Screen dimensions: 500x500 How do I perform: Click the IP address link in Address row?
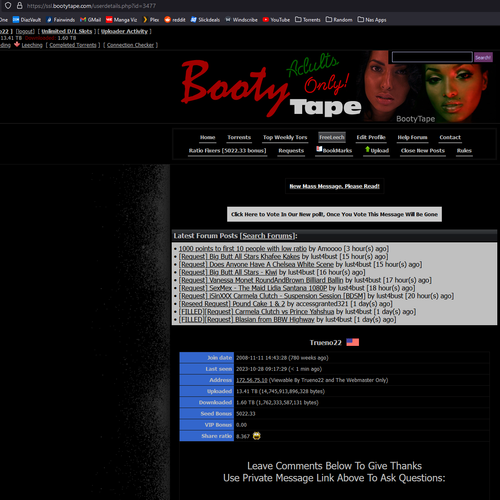pos(252,380)
